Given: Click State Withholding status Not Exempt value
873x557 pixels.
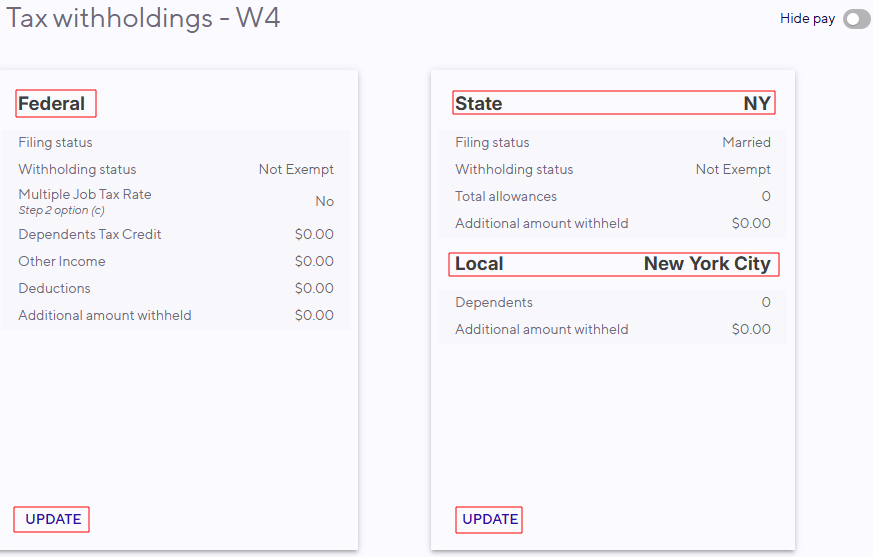Looking at the screenshot, I should 733,169.
